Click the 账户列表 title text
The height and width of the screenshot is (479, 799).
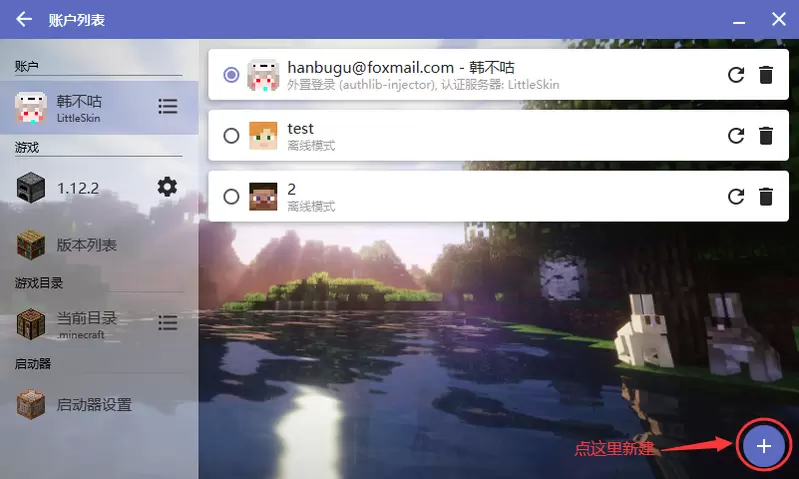[x=77, y=20]
